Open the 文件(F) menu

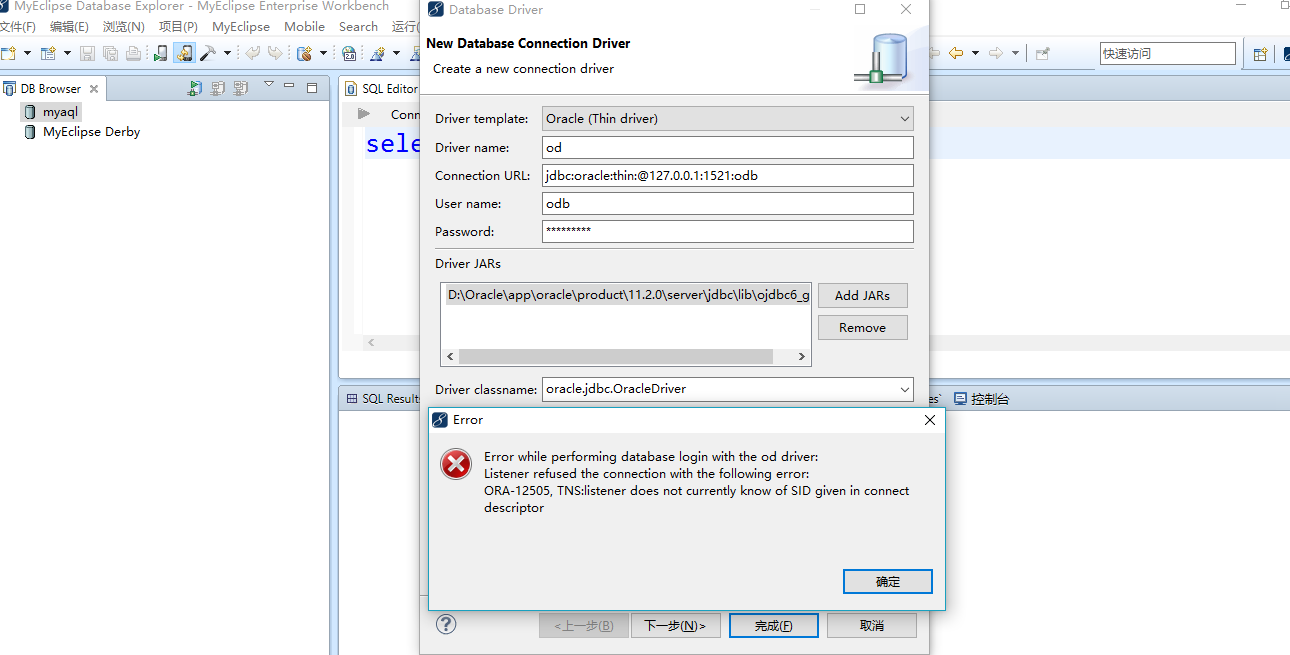(x=18, y=27)
